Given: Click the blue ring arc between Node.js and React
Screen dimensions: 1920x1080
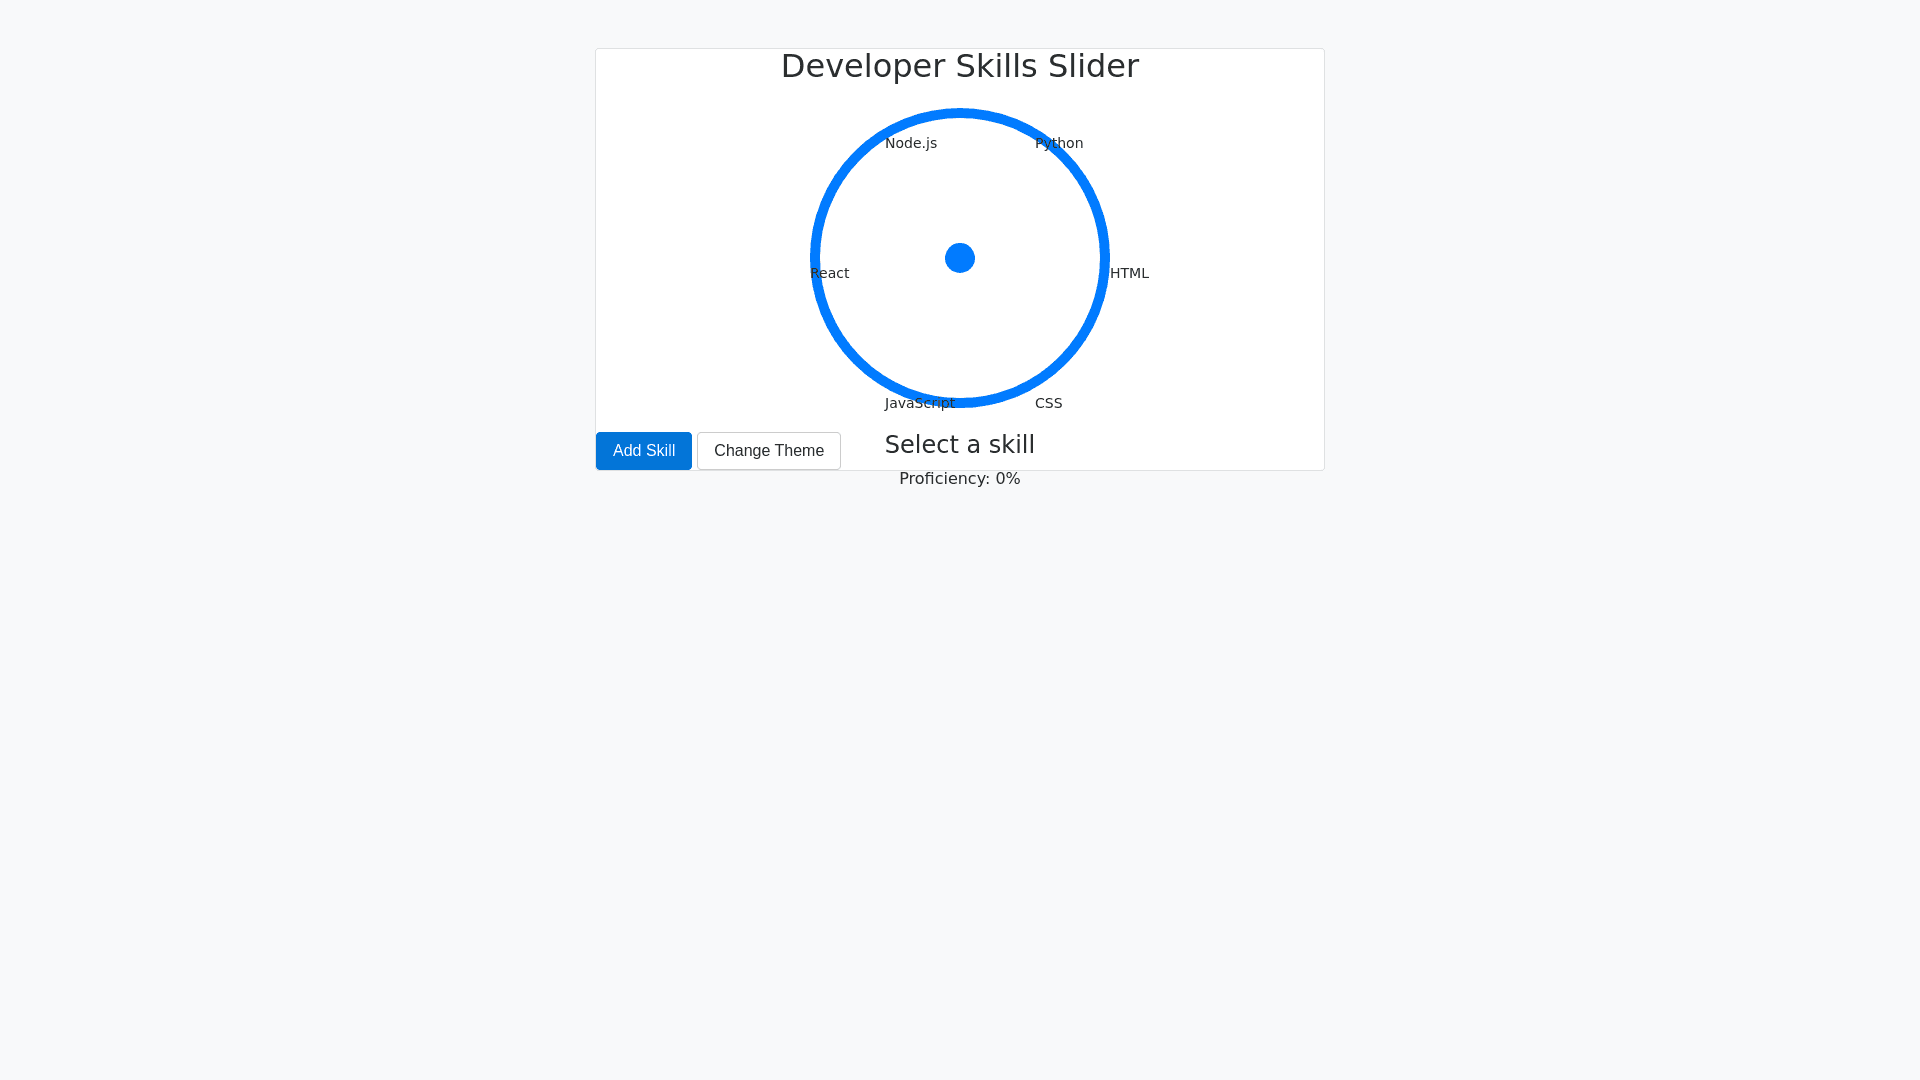Looking at the screenshot, I should coord(834,186).
